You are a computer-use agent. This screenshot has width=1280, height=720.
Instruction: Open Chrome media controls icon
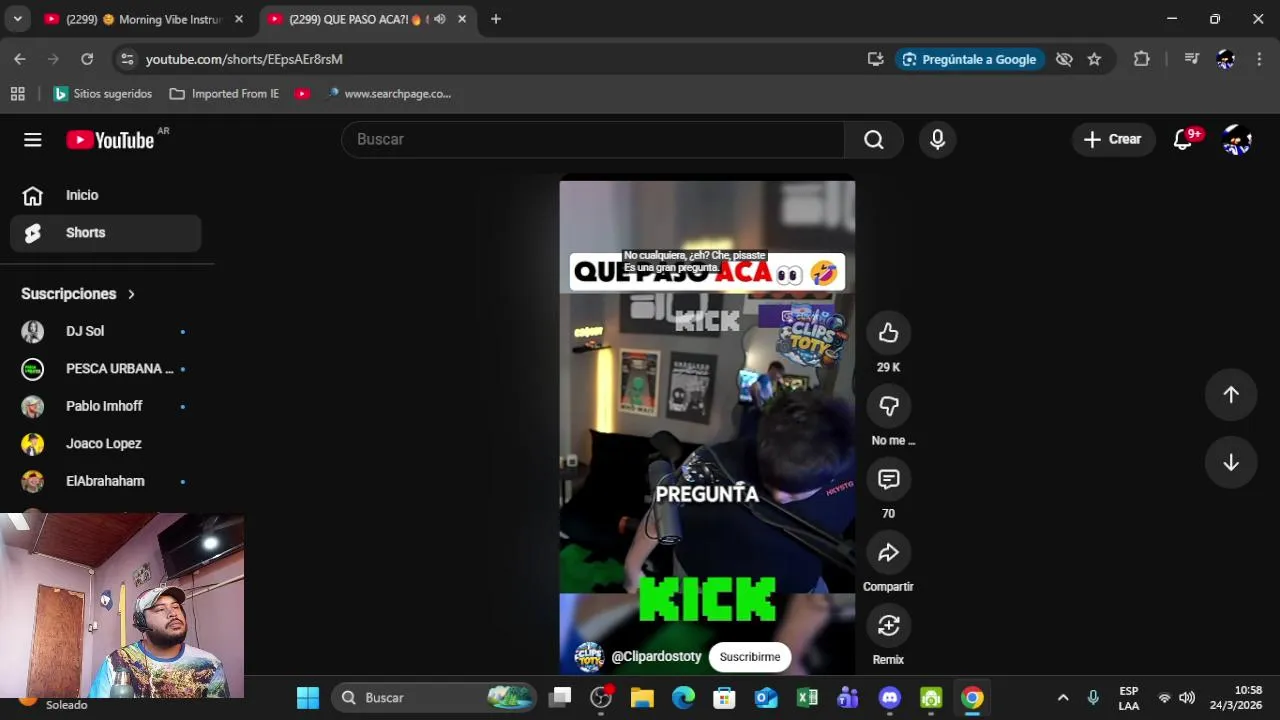1191,59
